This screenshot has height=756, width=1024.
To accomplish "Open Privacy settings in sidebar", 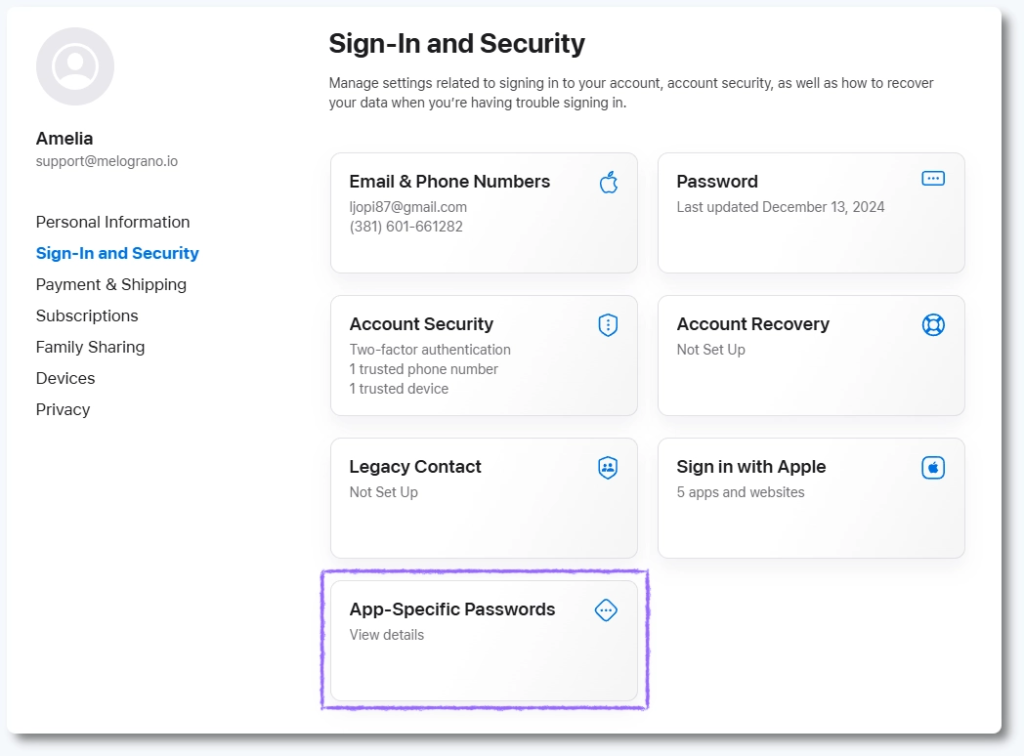I will tap(62, 409).
